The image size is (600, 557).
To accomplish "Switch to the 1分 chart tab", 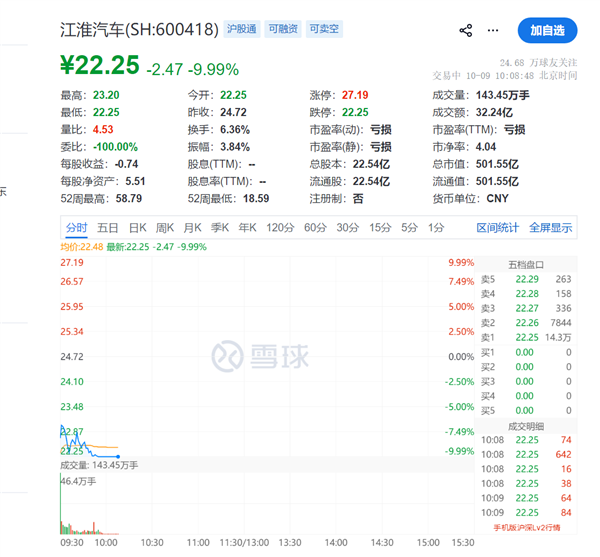I will 436,228.
